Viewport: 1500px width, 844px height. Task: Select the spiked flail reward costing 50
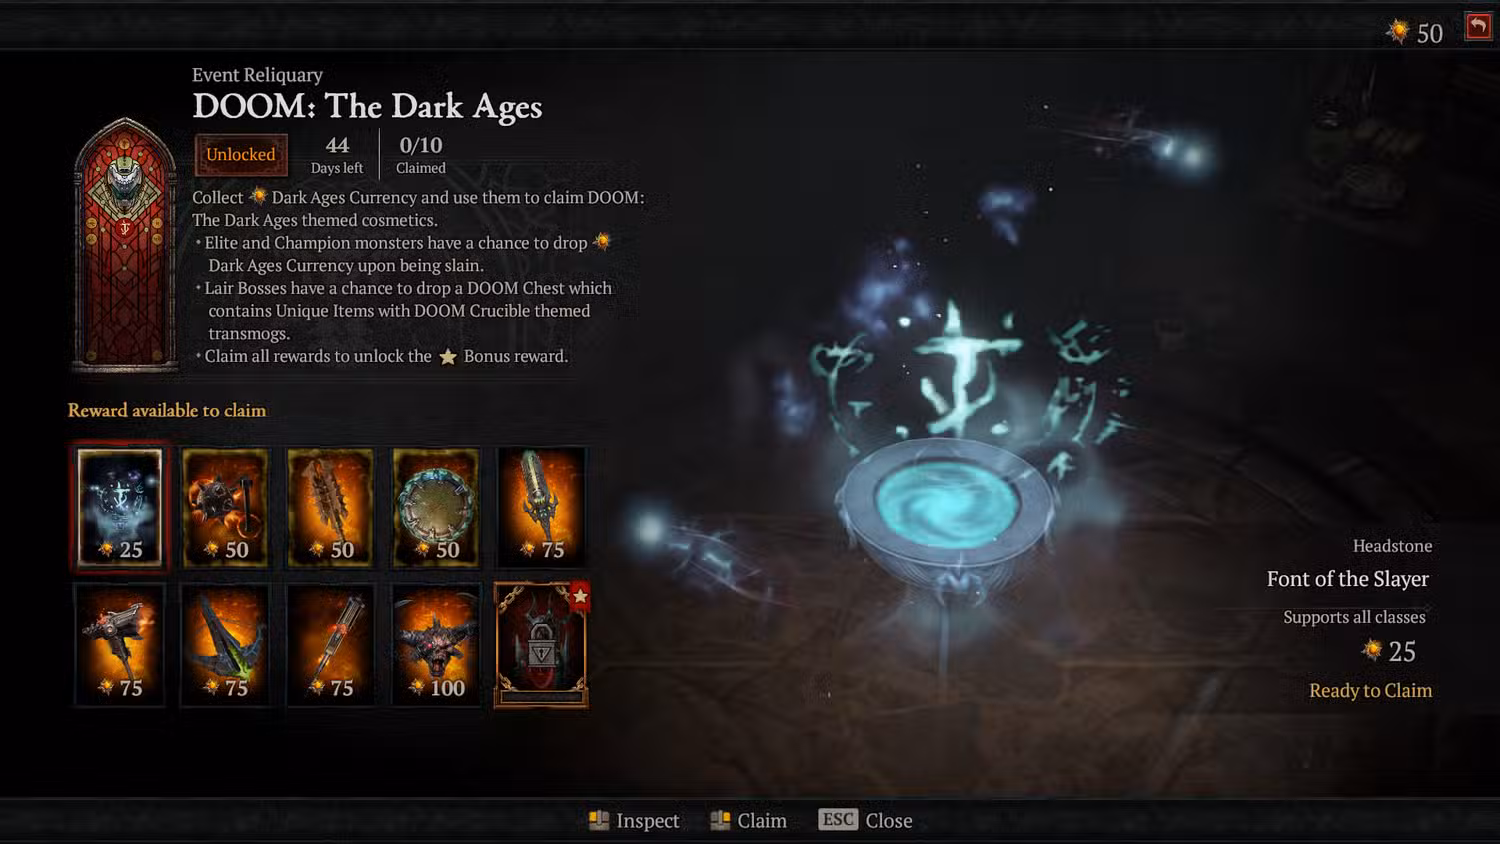tap(225, 507)
